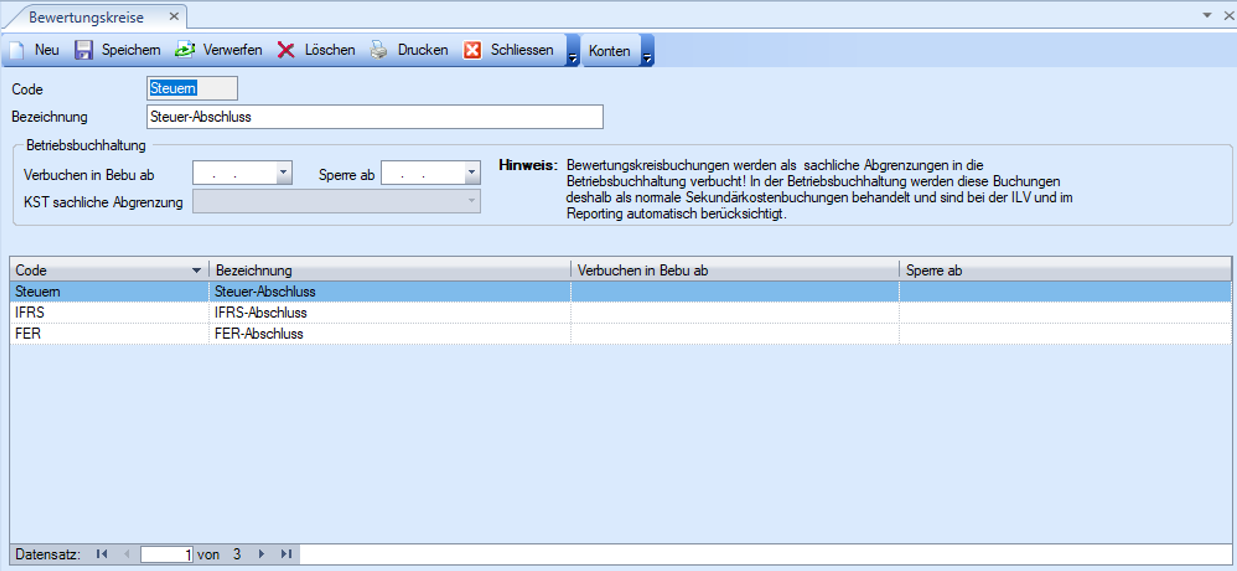Close the Bewertungskreise tab with its X

(x=174, y=17)
